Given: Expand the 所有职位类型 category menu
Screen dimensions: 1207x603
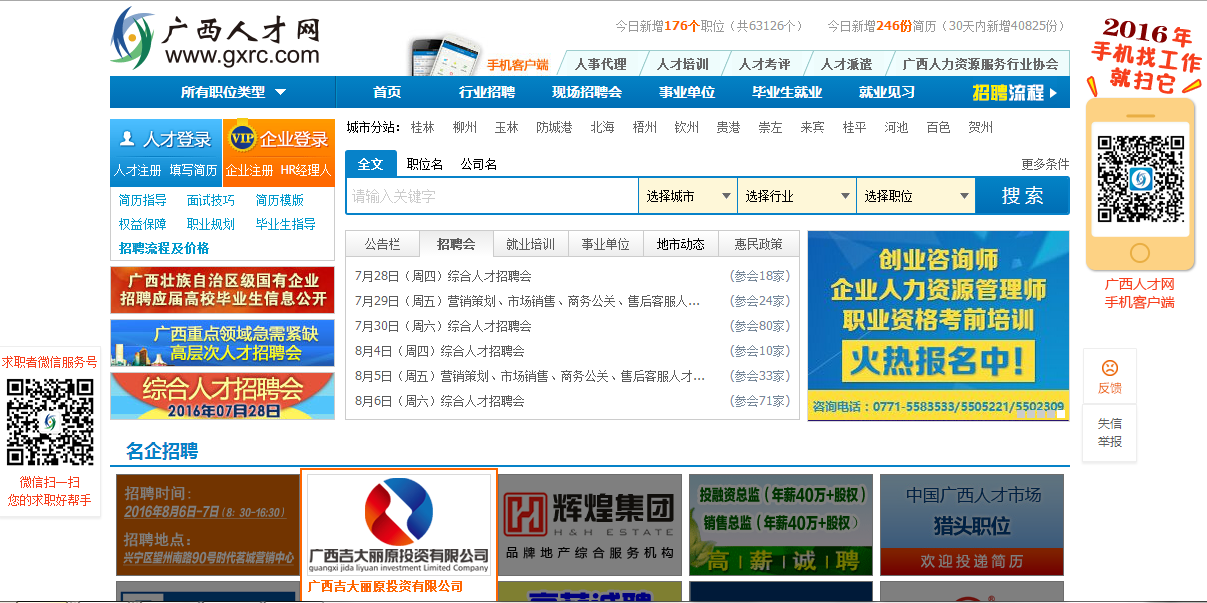Looking at the screenshot, I should coord(233,92).
